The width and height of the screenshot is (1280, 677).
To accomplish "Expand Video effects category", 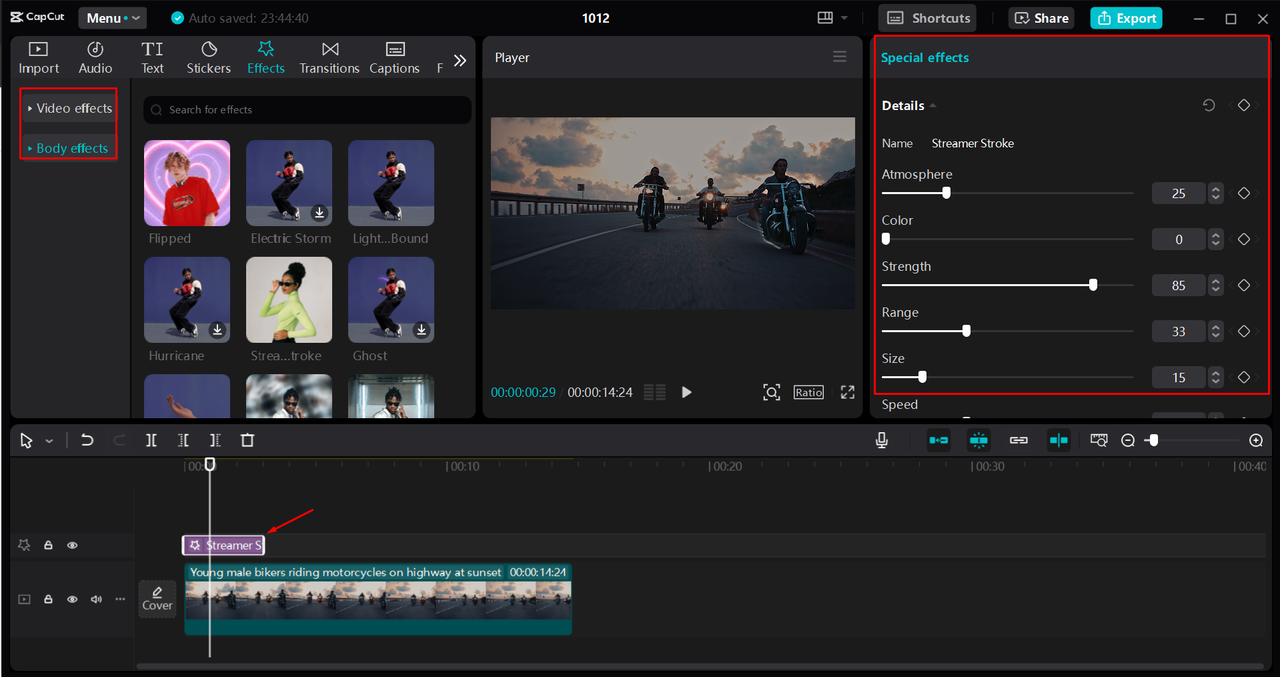I will click(70, 108).
